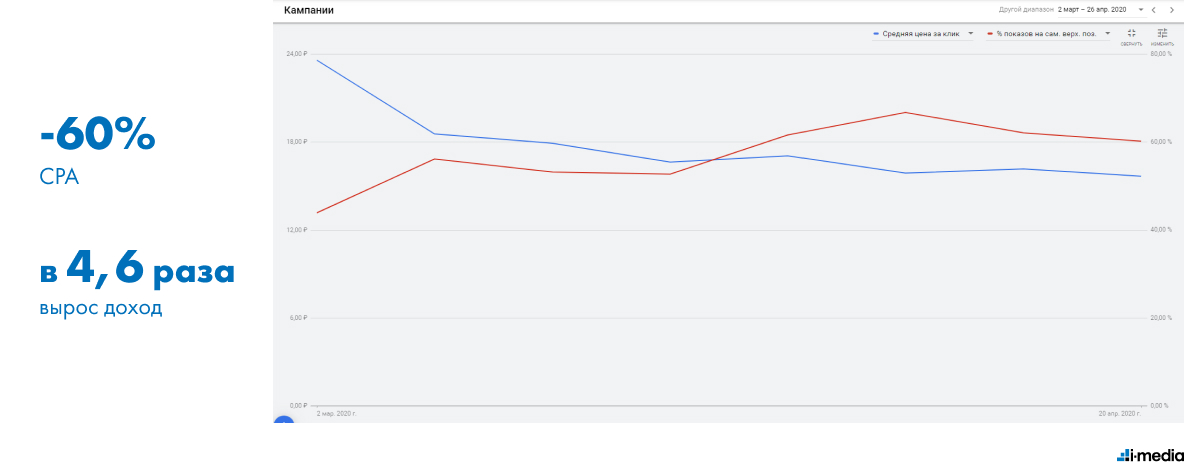Expand the % показов на сам. верх. поз. dropdown
Image resolution: width=1200 pixels, height=476 pixels.
[x=1108, y=34]
